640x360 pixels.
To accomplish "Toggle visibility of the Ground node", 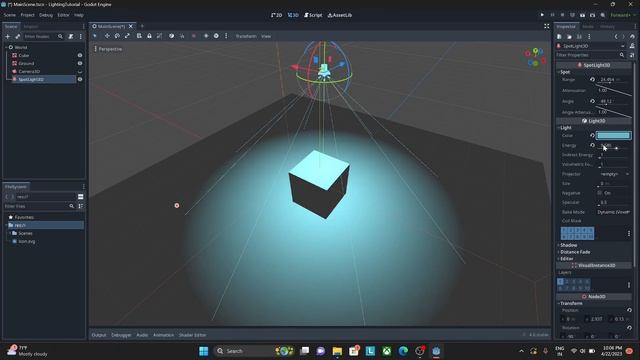I will point(80,63).
